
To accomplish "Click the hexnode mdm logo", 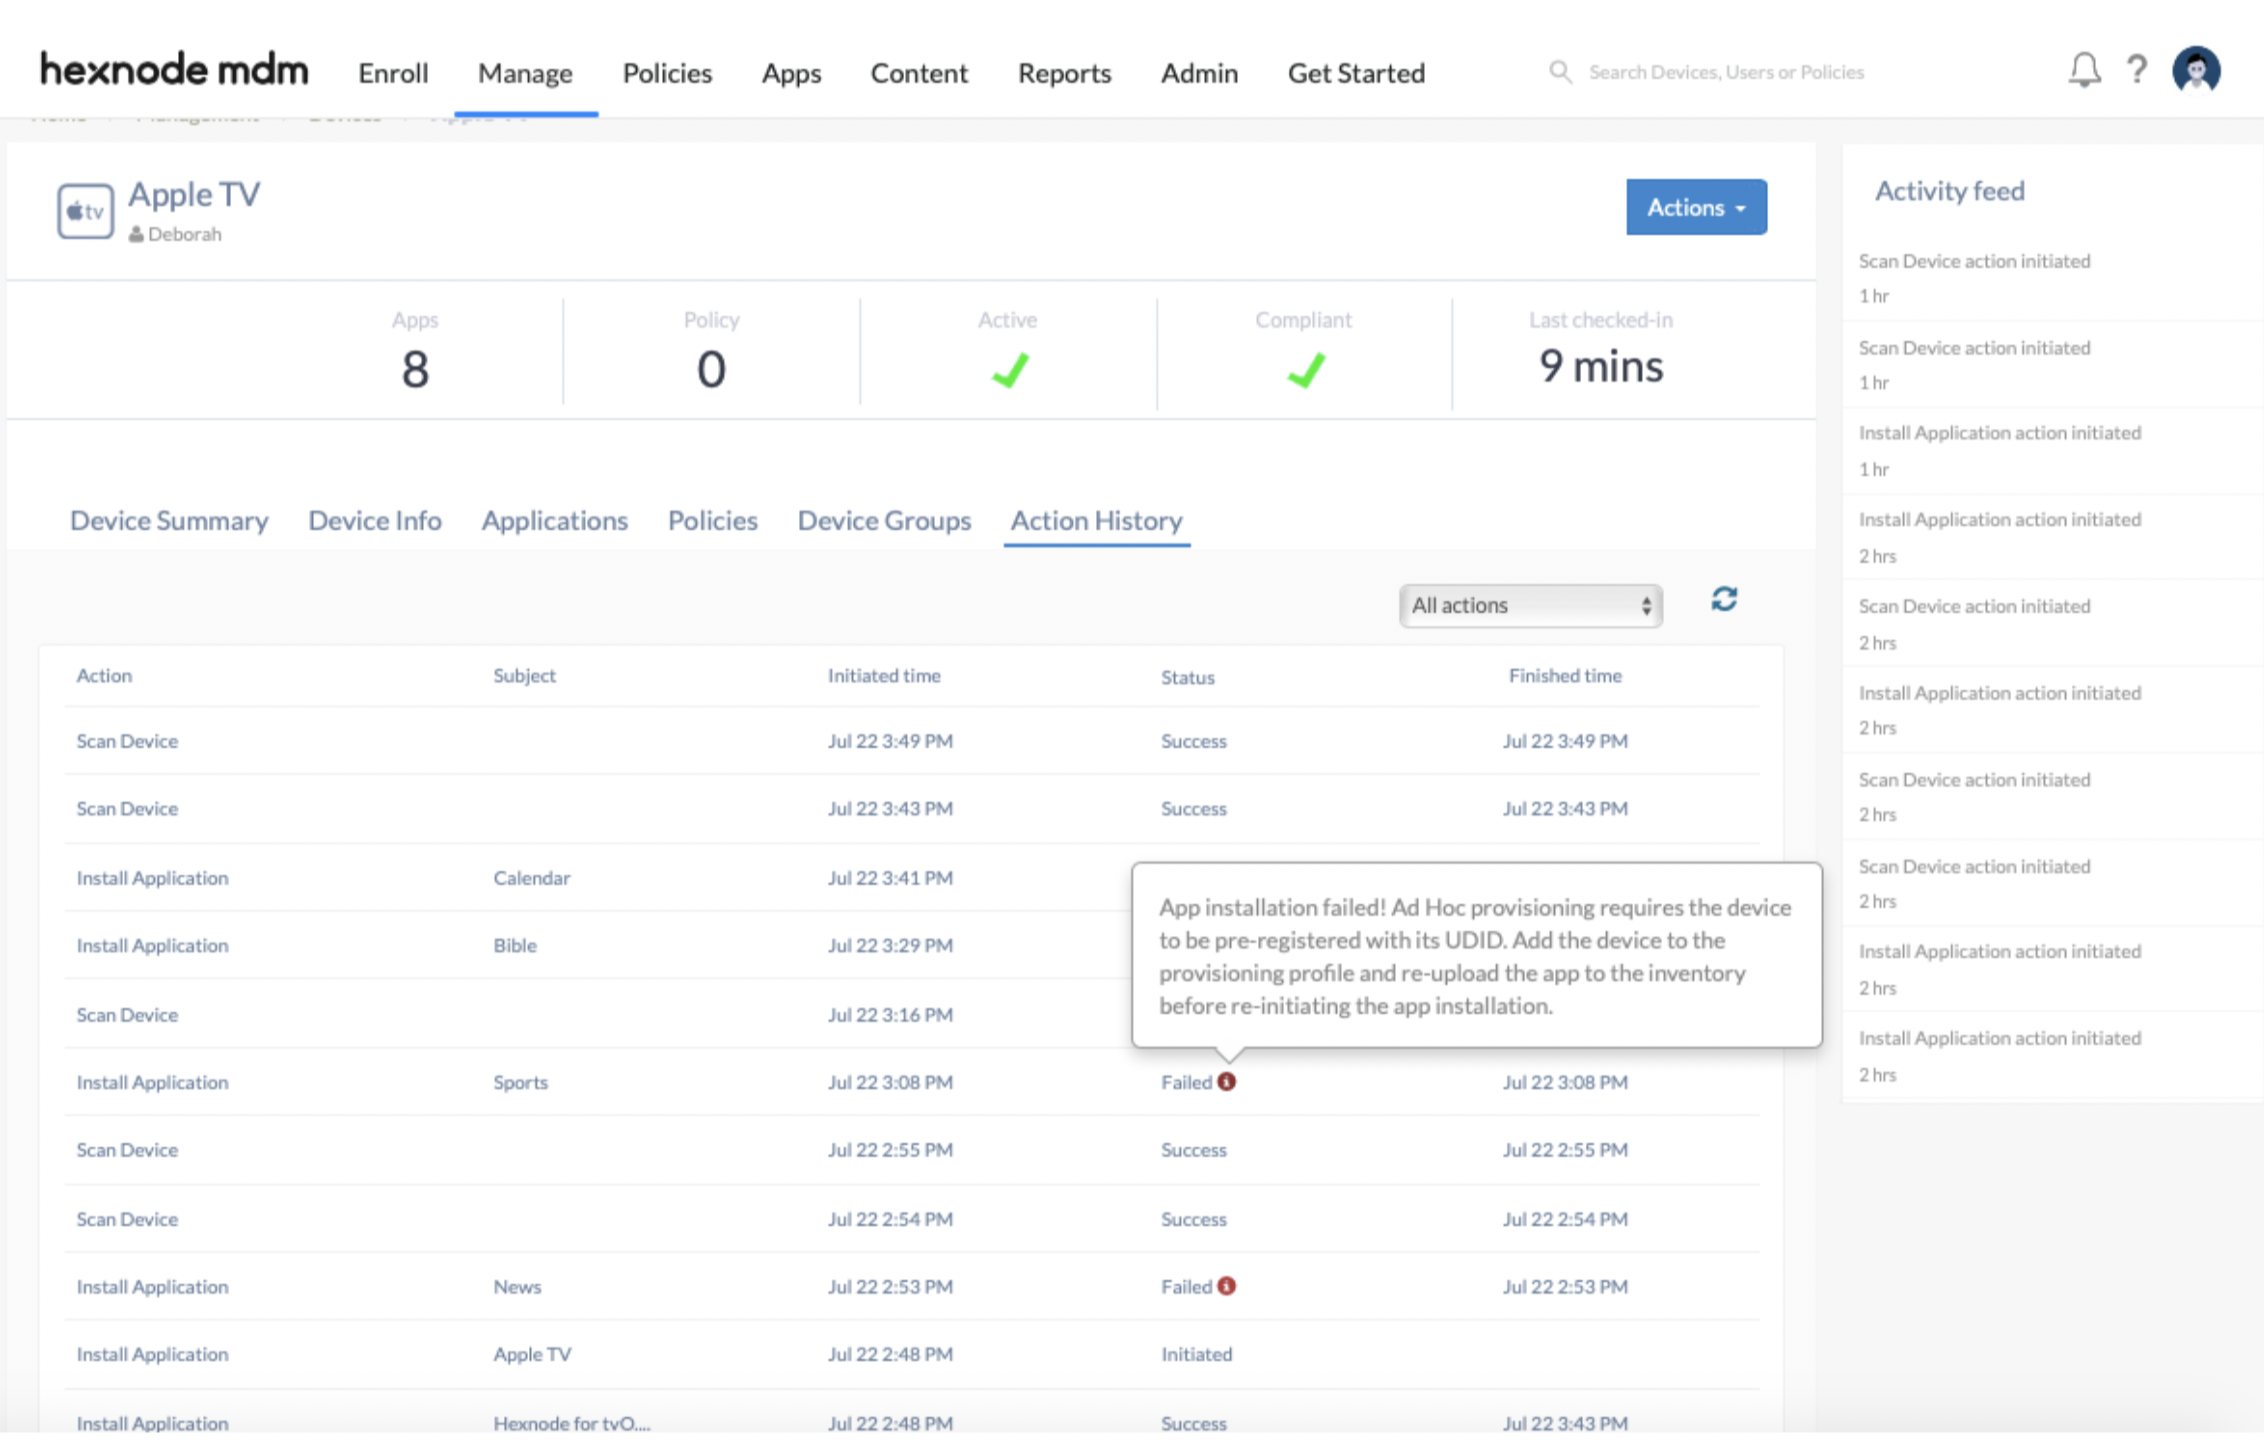I will point(174,70).
